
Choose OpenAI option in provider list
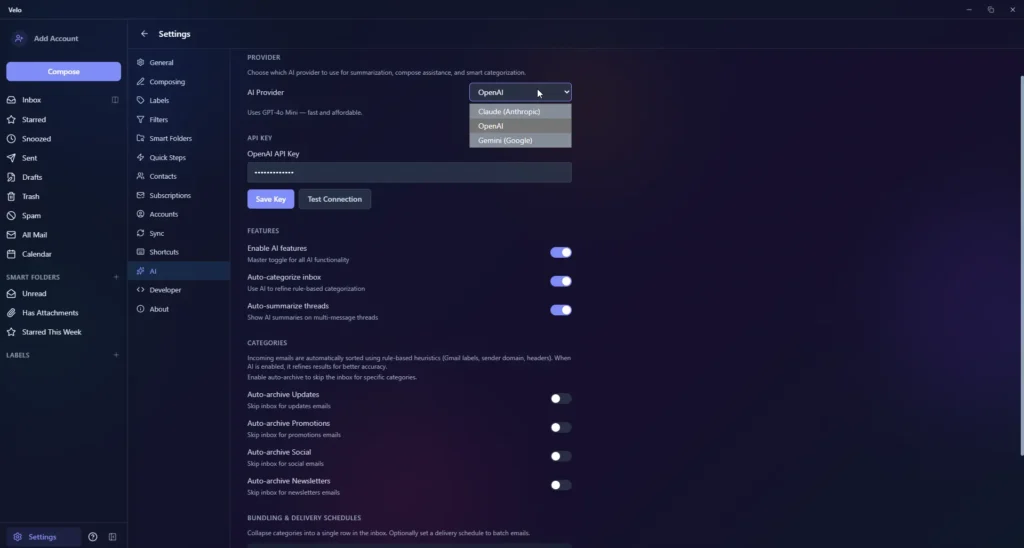coord(520,126)
